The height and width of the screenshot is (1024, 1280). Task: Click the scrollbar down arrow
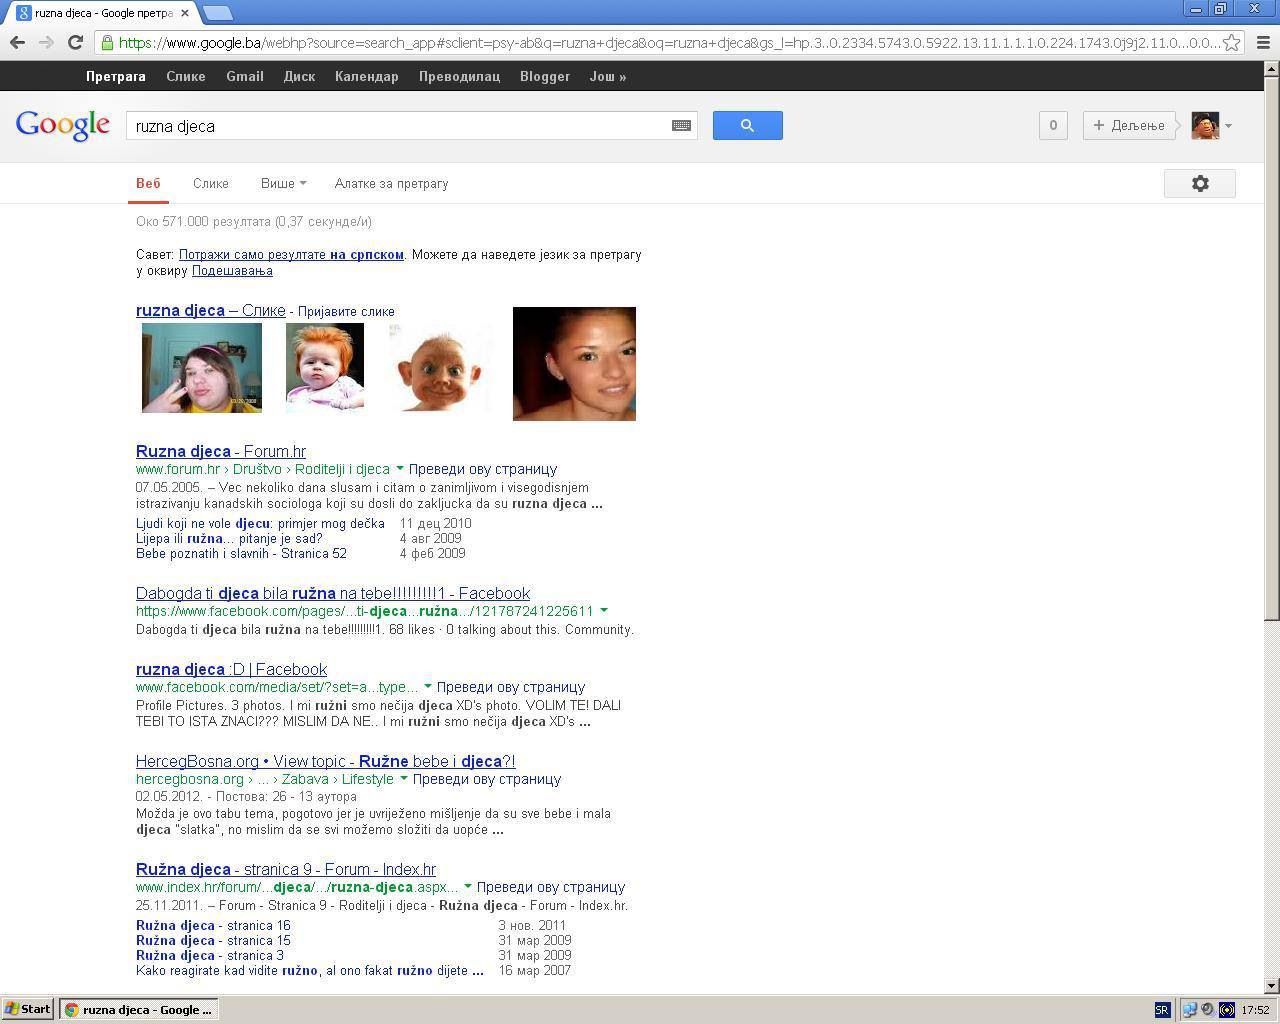point(1272,986)
